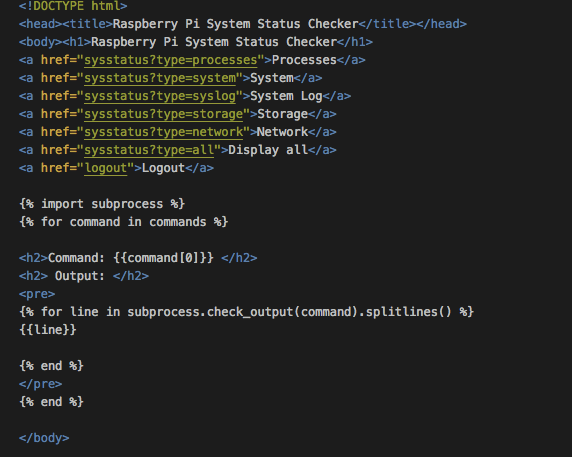Click the last {% end %} statement
This screenshot has width=572, height=457.
point(51,402)
